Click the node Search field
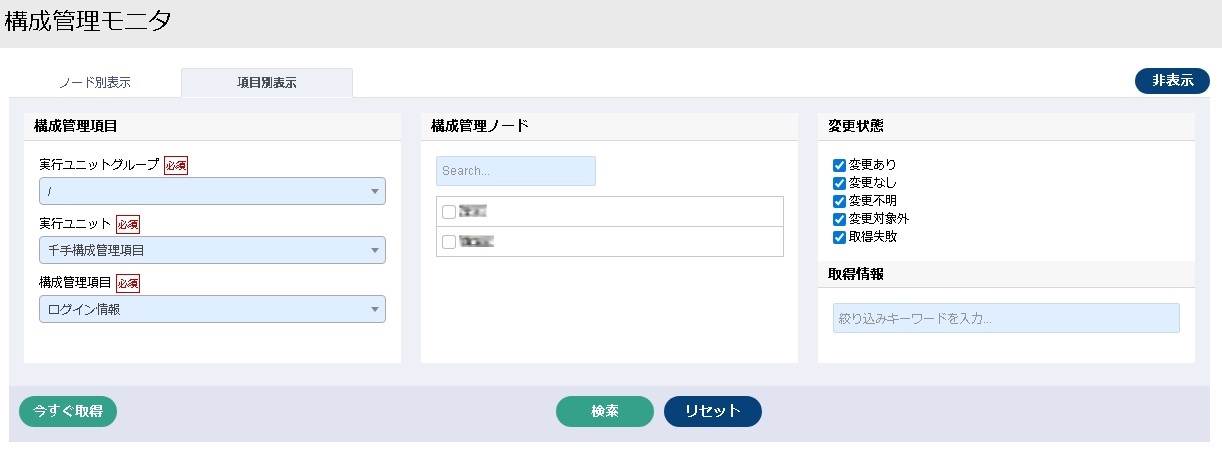The image size is (1222, 452). [516, 171]
